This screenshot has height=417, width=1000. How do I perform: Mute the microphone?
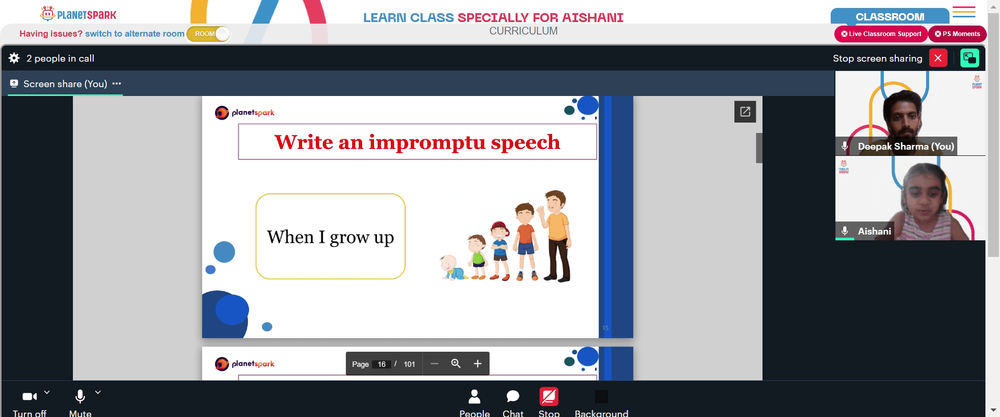(x=80, y=402)
